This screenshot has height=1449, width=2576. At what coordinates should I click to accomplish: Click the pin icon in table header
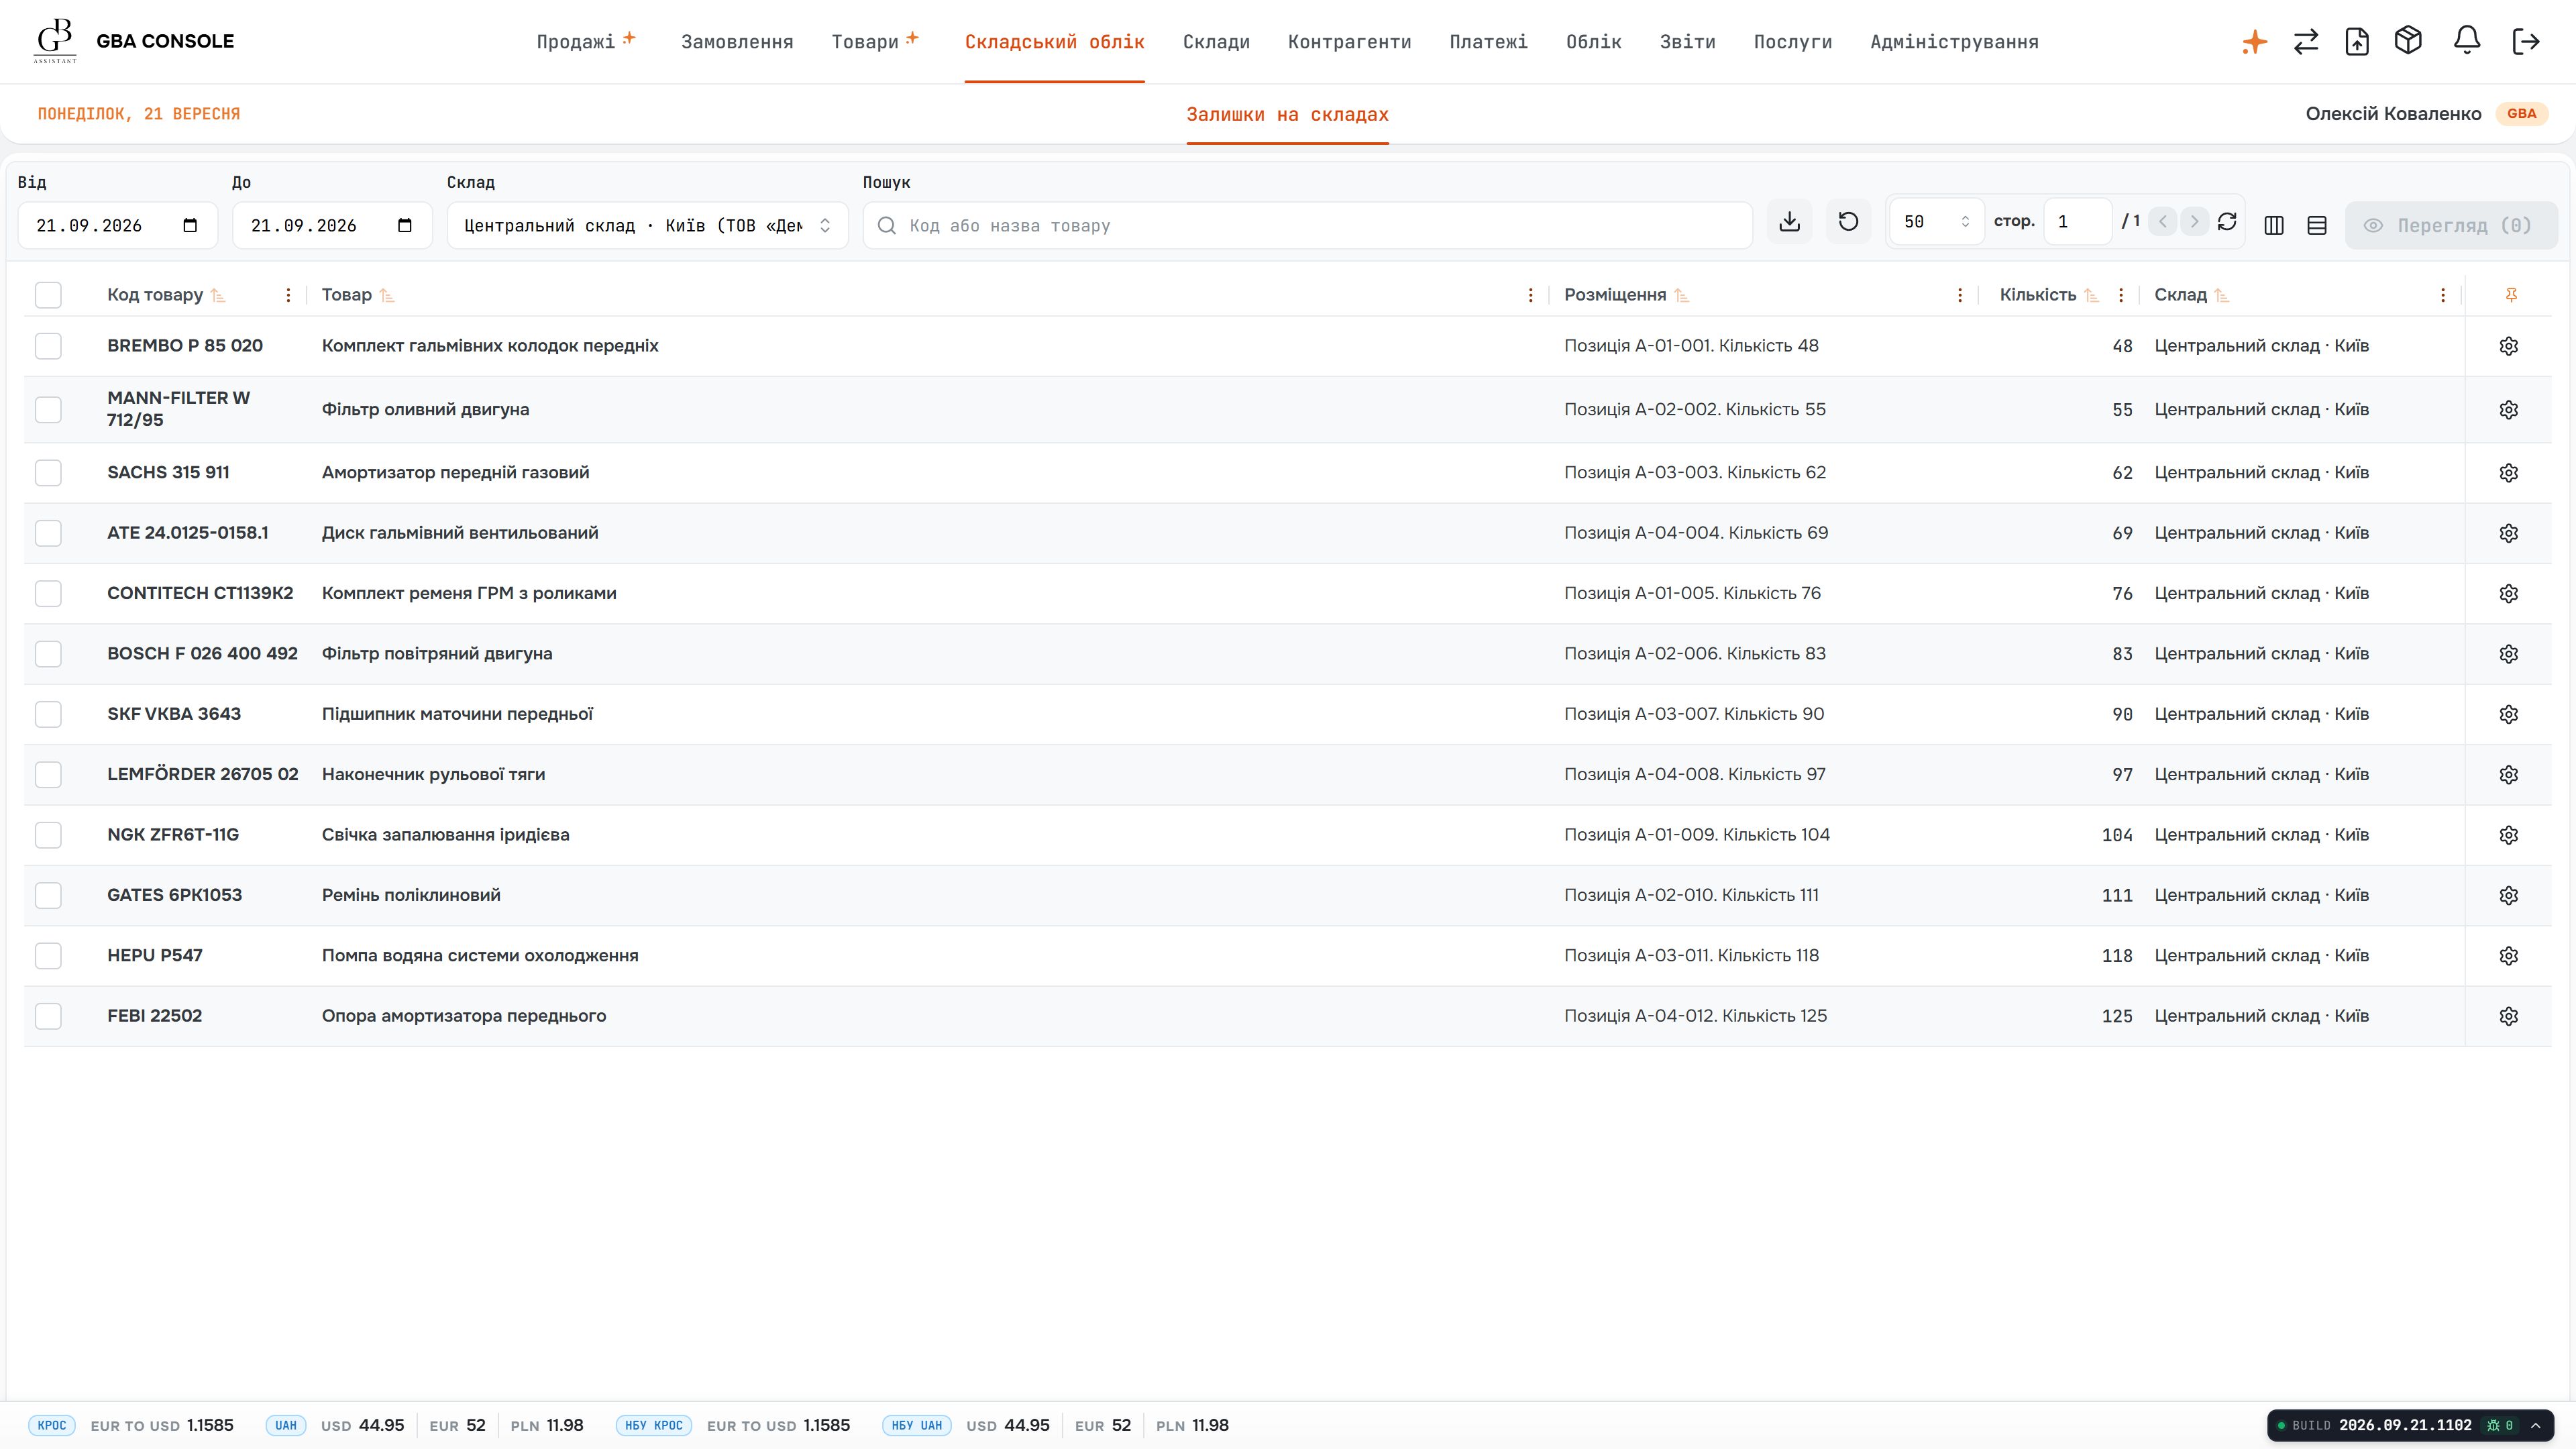click(x=2511, y=295)
